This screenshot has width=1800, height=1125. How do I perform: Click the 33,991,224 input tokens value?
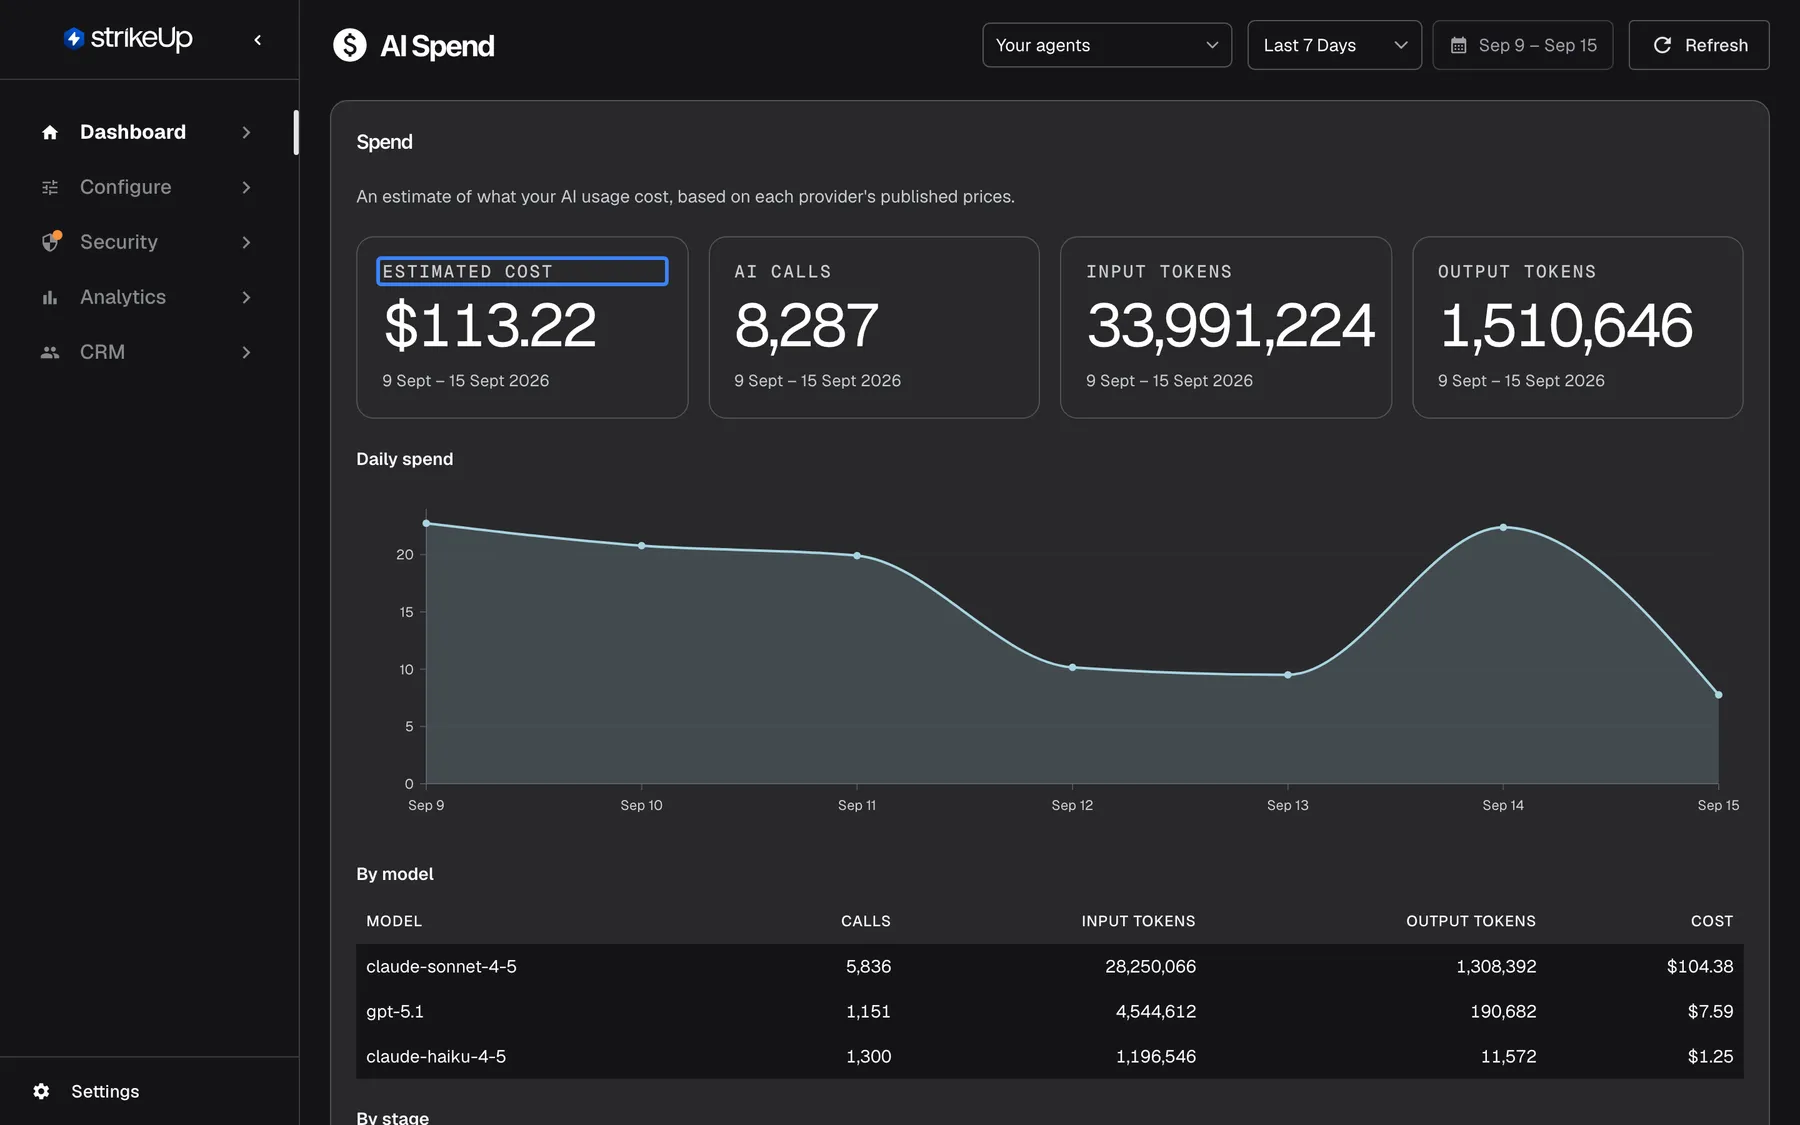(1231, 325)
